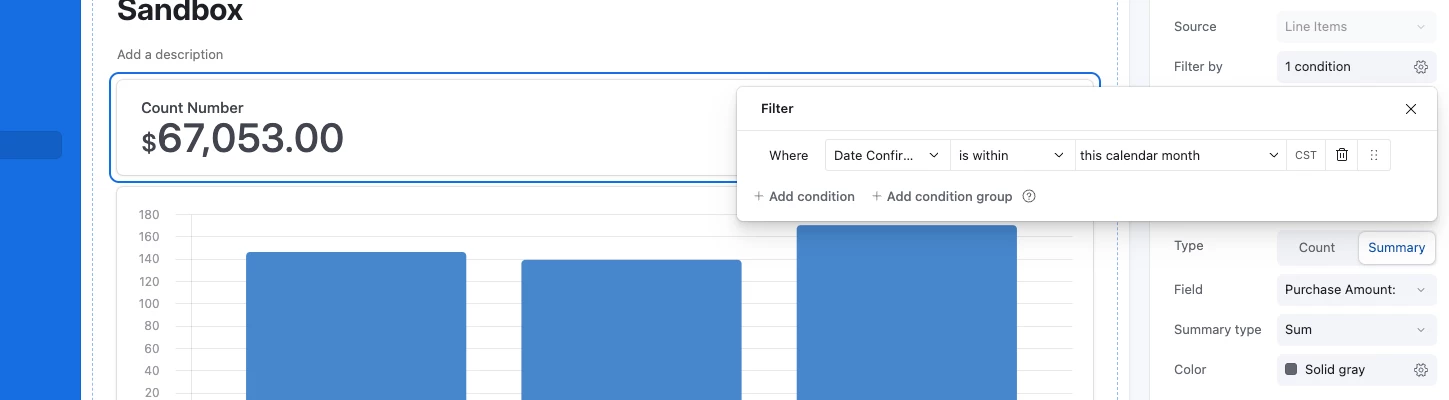The image size is (1449, 400).
Task: Switch Type toggle to Count
Action: (1317, 248)
